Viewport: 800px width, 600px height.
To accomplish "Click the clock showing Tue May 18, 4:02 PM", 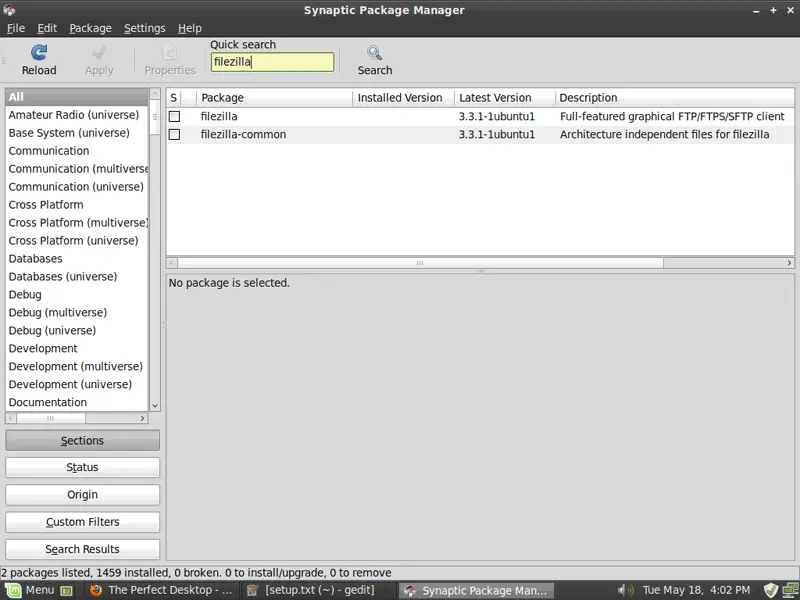I will 696,590.
